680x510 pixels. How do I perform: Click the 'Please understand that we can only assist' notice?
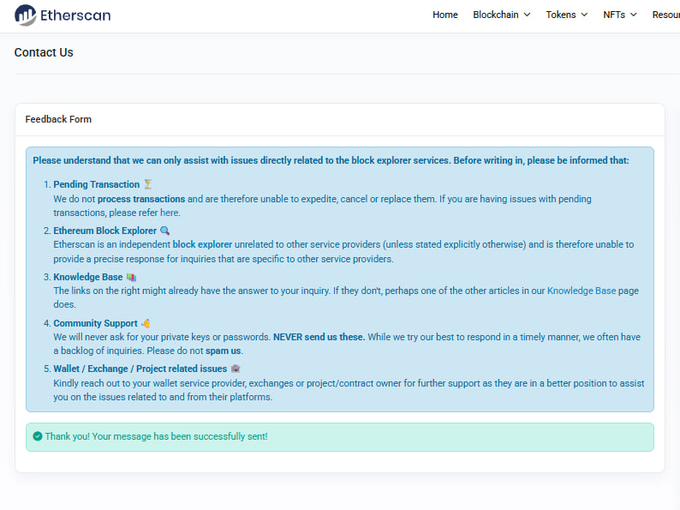tap(331, 160)
